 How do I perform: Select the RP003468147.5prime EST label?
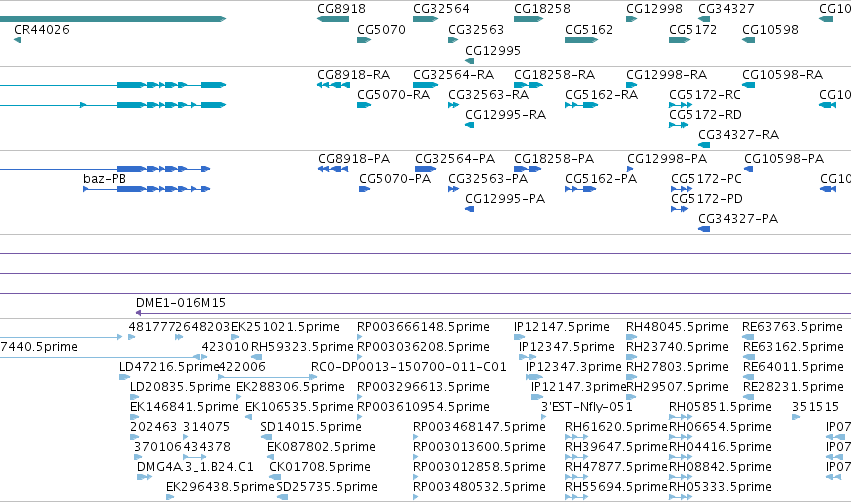click(479, 428)
